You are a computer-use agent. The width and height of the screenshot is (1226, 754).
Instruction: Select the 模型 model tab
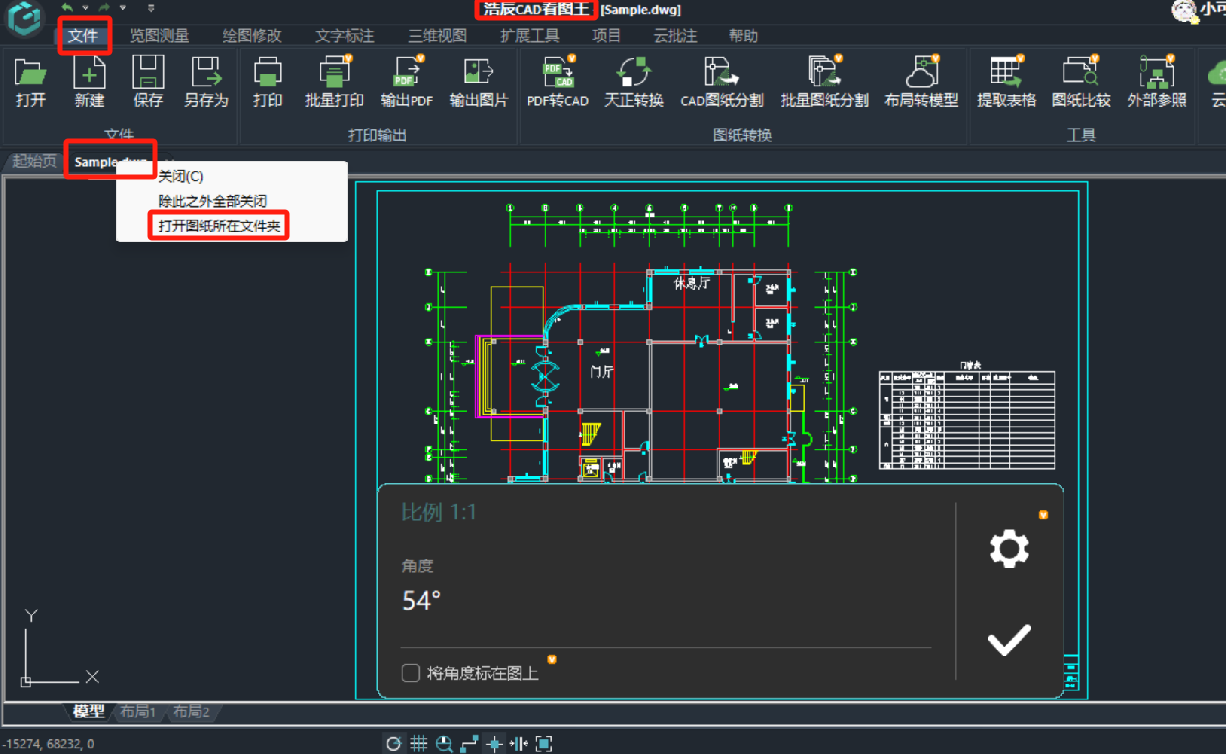pyautogui.click(x=88, y=712)
